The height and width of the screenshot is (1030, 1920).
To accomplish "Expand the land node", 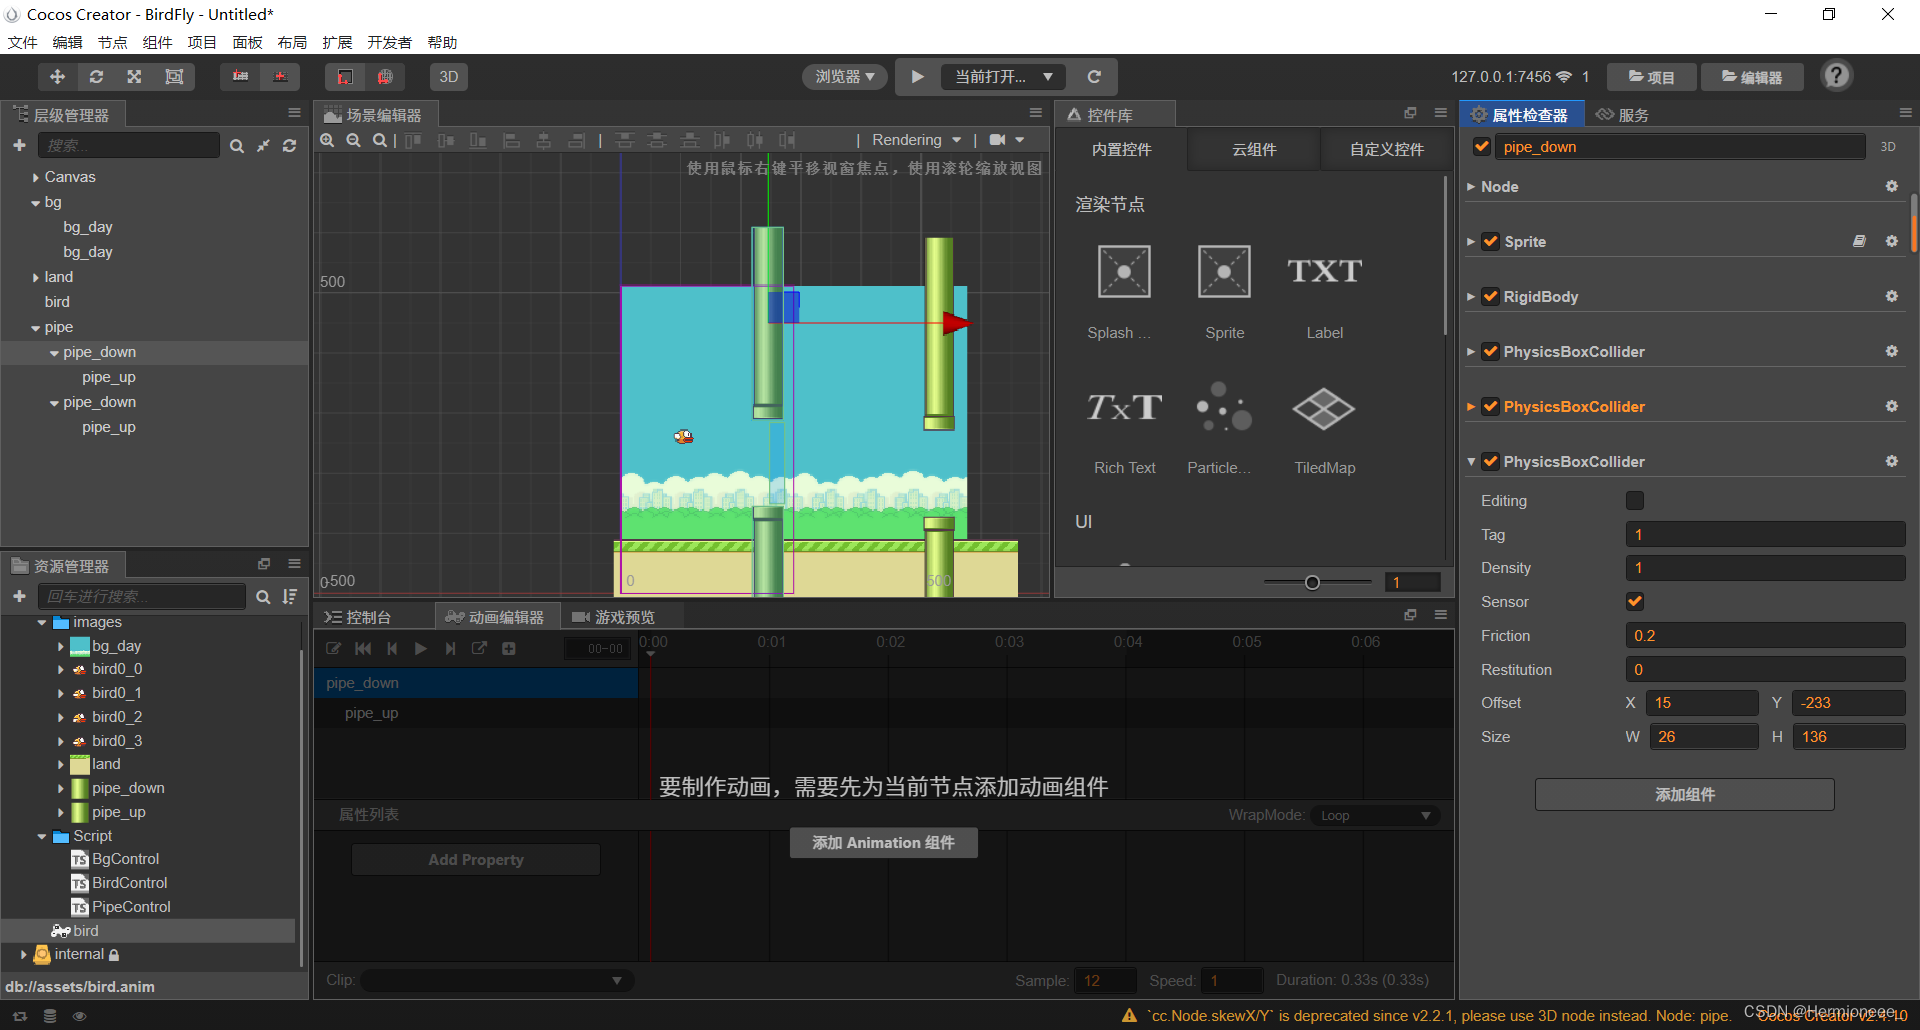I will point(36,278).
